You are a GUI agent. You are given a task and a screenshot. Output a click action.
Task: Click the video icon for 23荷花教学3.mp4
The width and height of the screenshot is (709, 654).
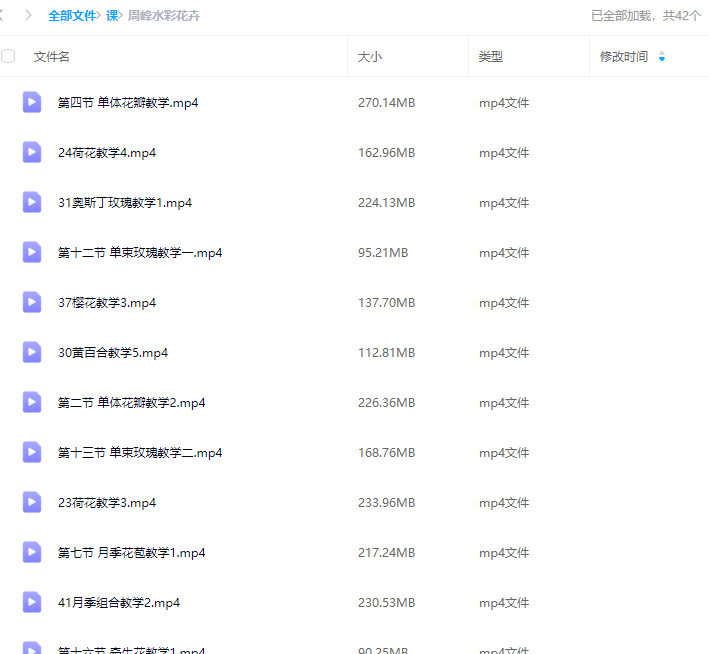[32, 502]
